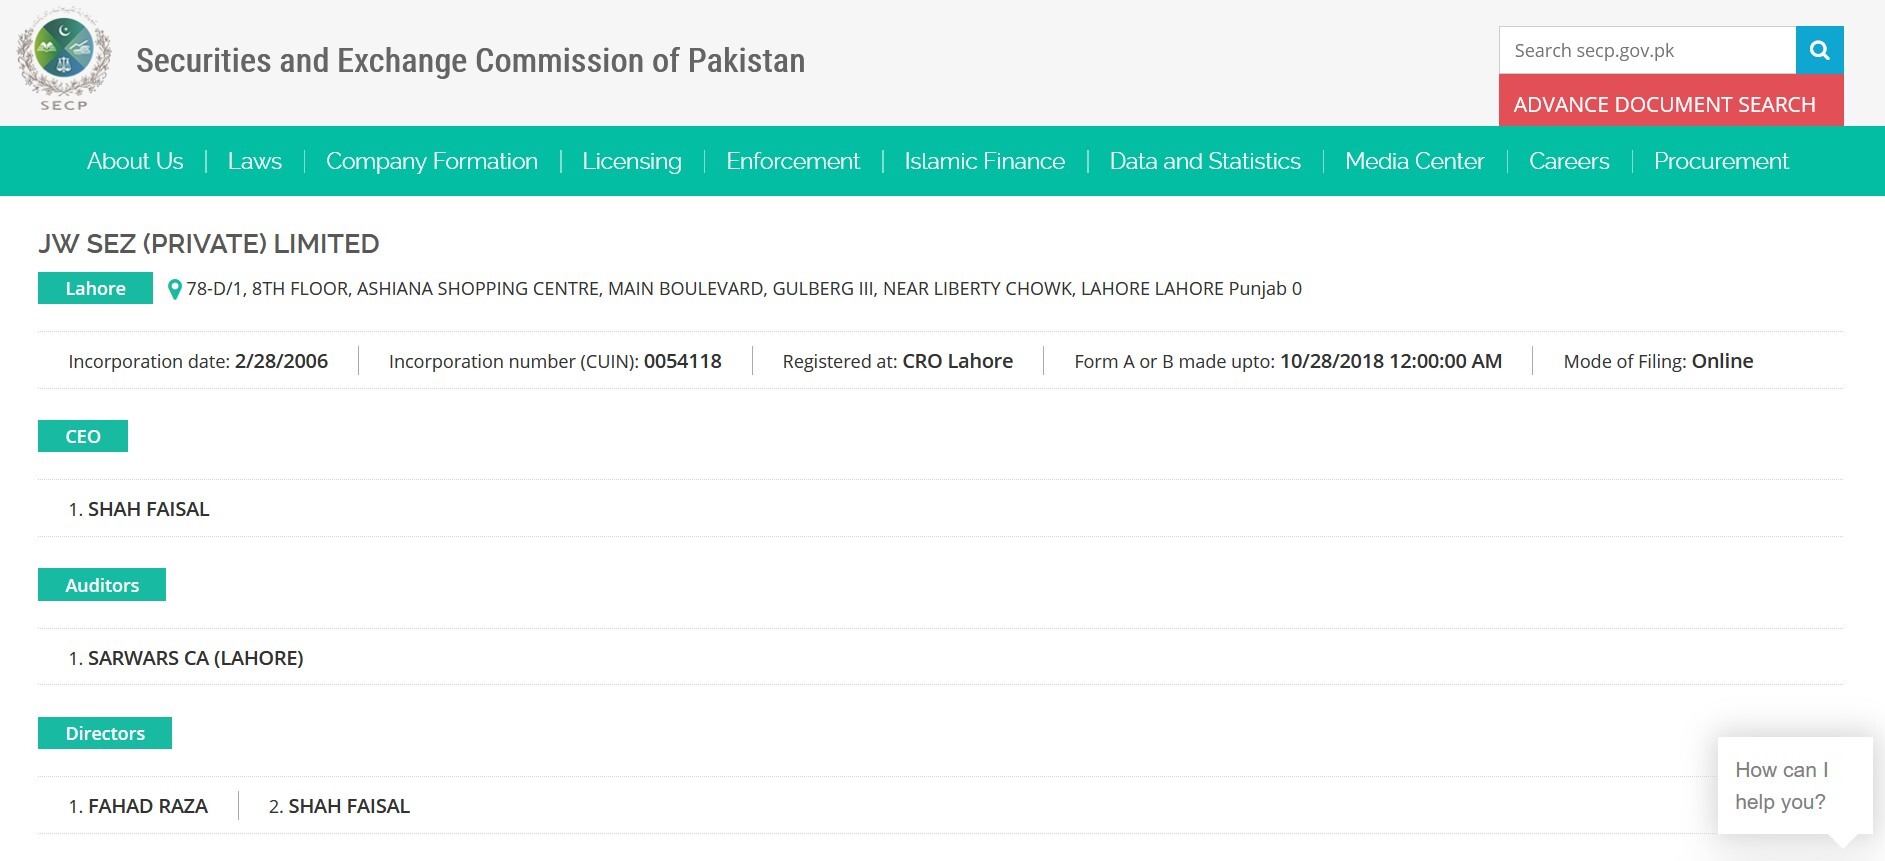Open the Enforcement menu
The height and width of the screenshot is (861, 1885).
793,161
